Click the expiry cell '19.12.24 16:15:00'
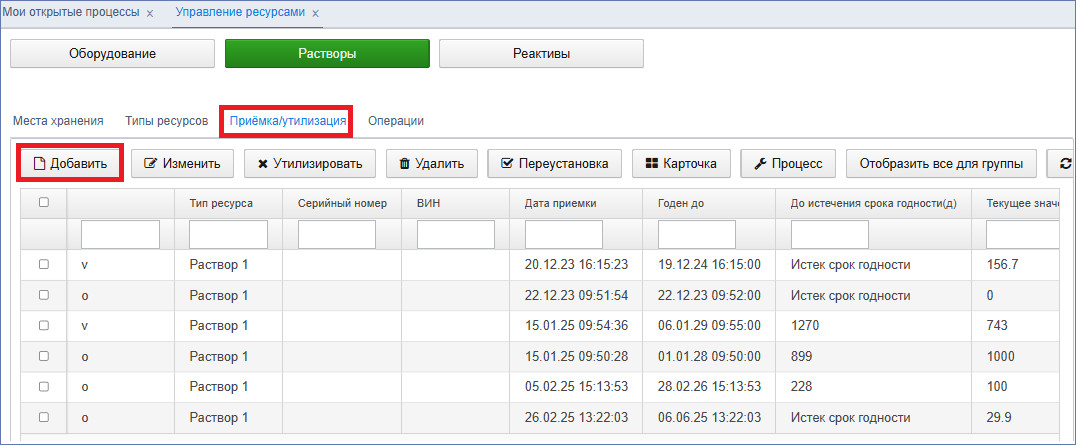 point(709,264)
